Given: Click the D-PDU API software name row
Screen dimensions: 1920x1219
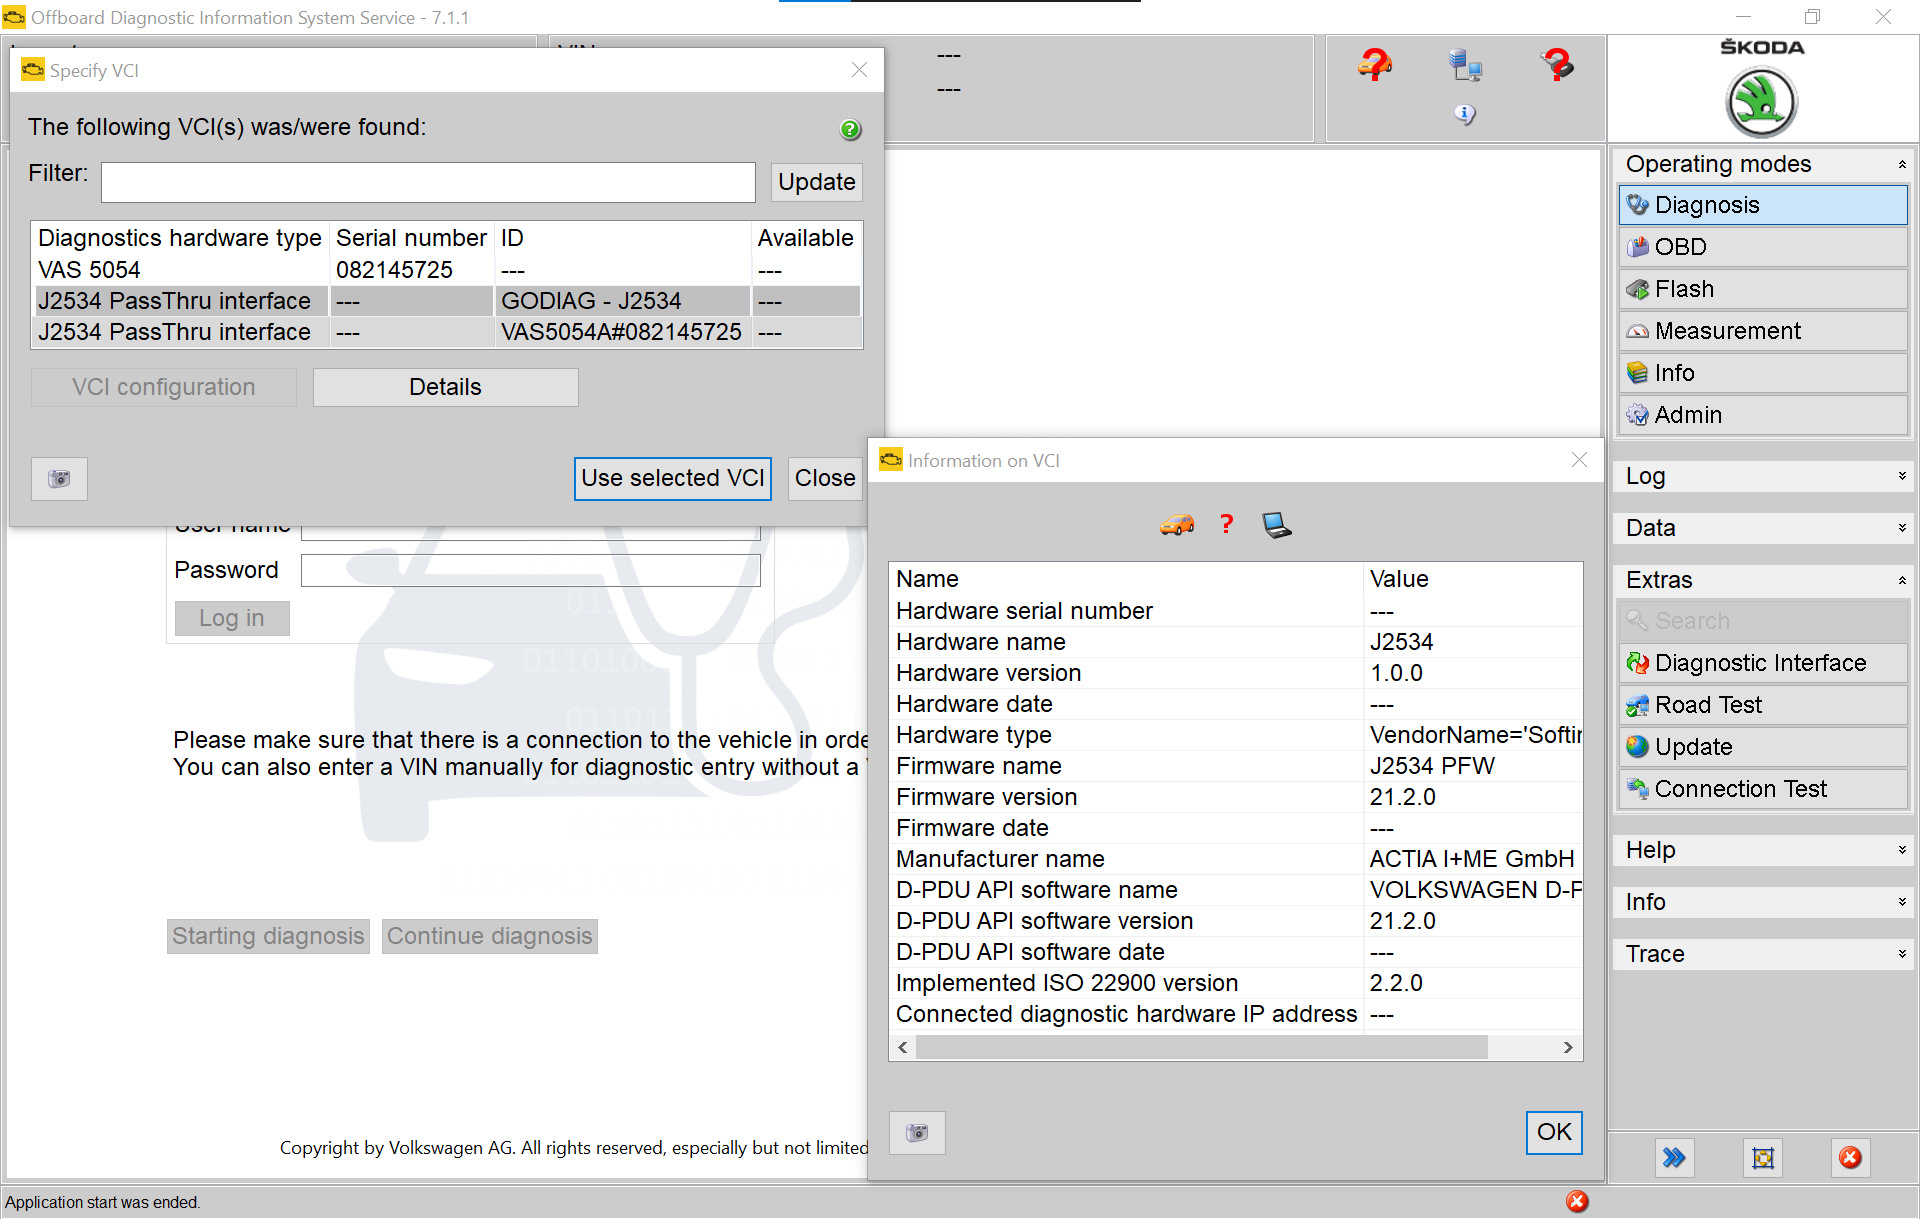Looking at the screenshot, I should pos(1236,890).
